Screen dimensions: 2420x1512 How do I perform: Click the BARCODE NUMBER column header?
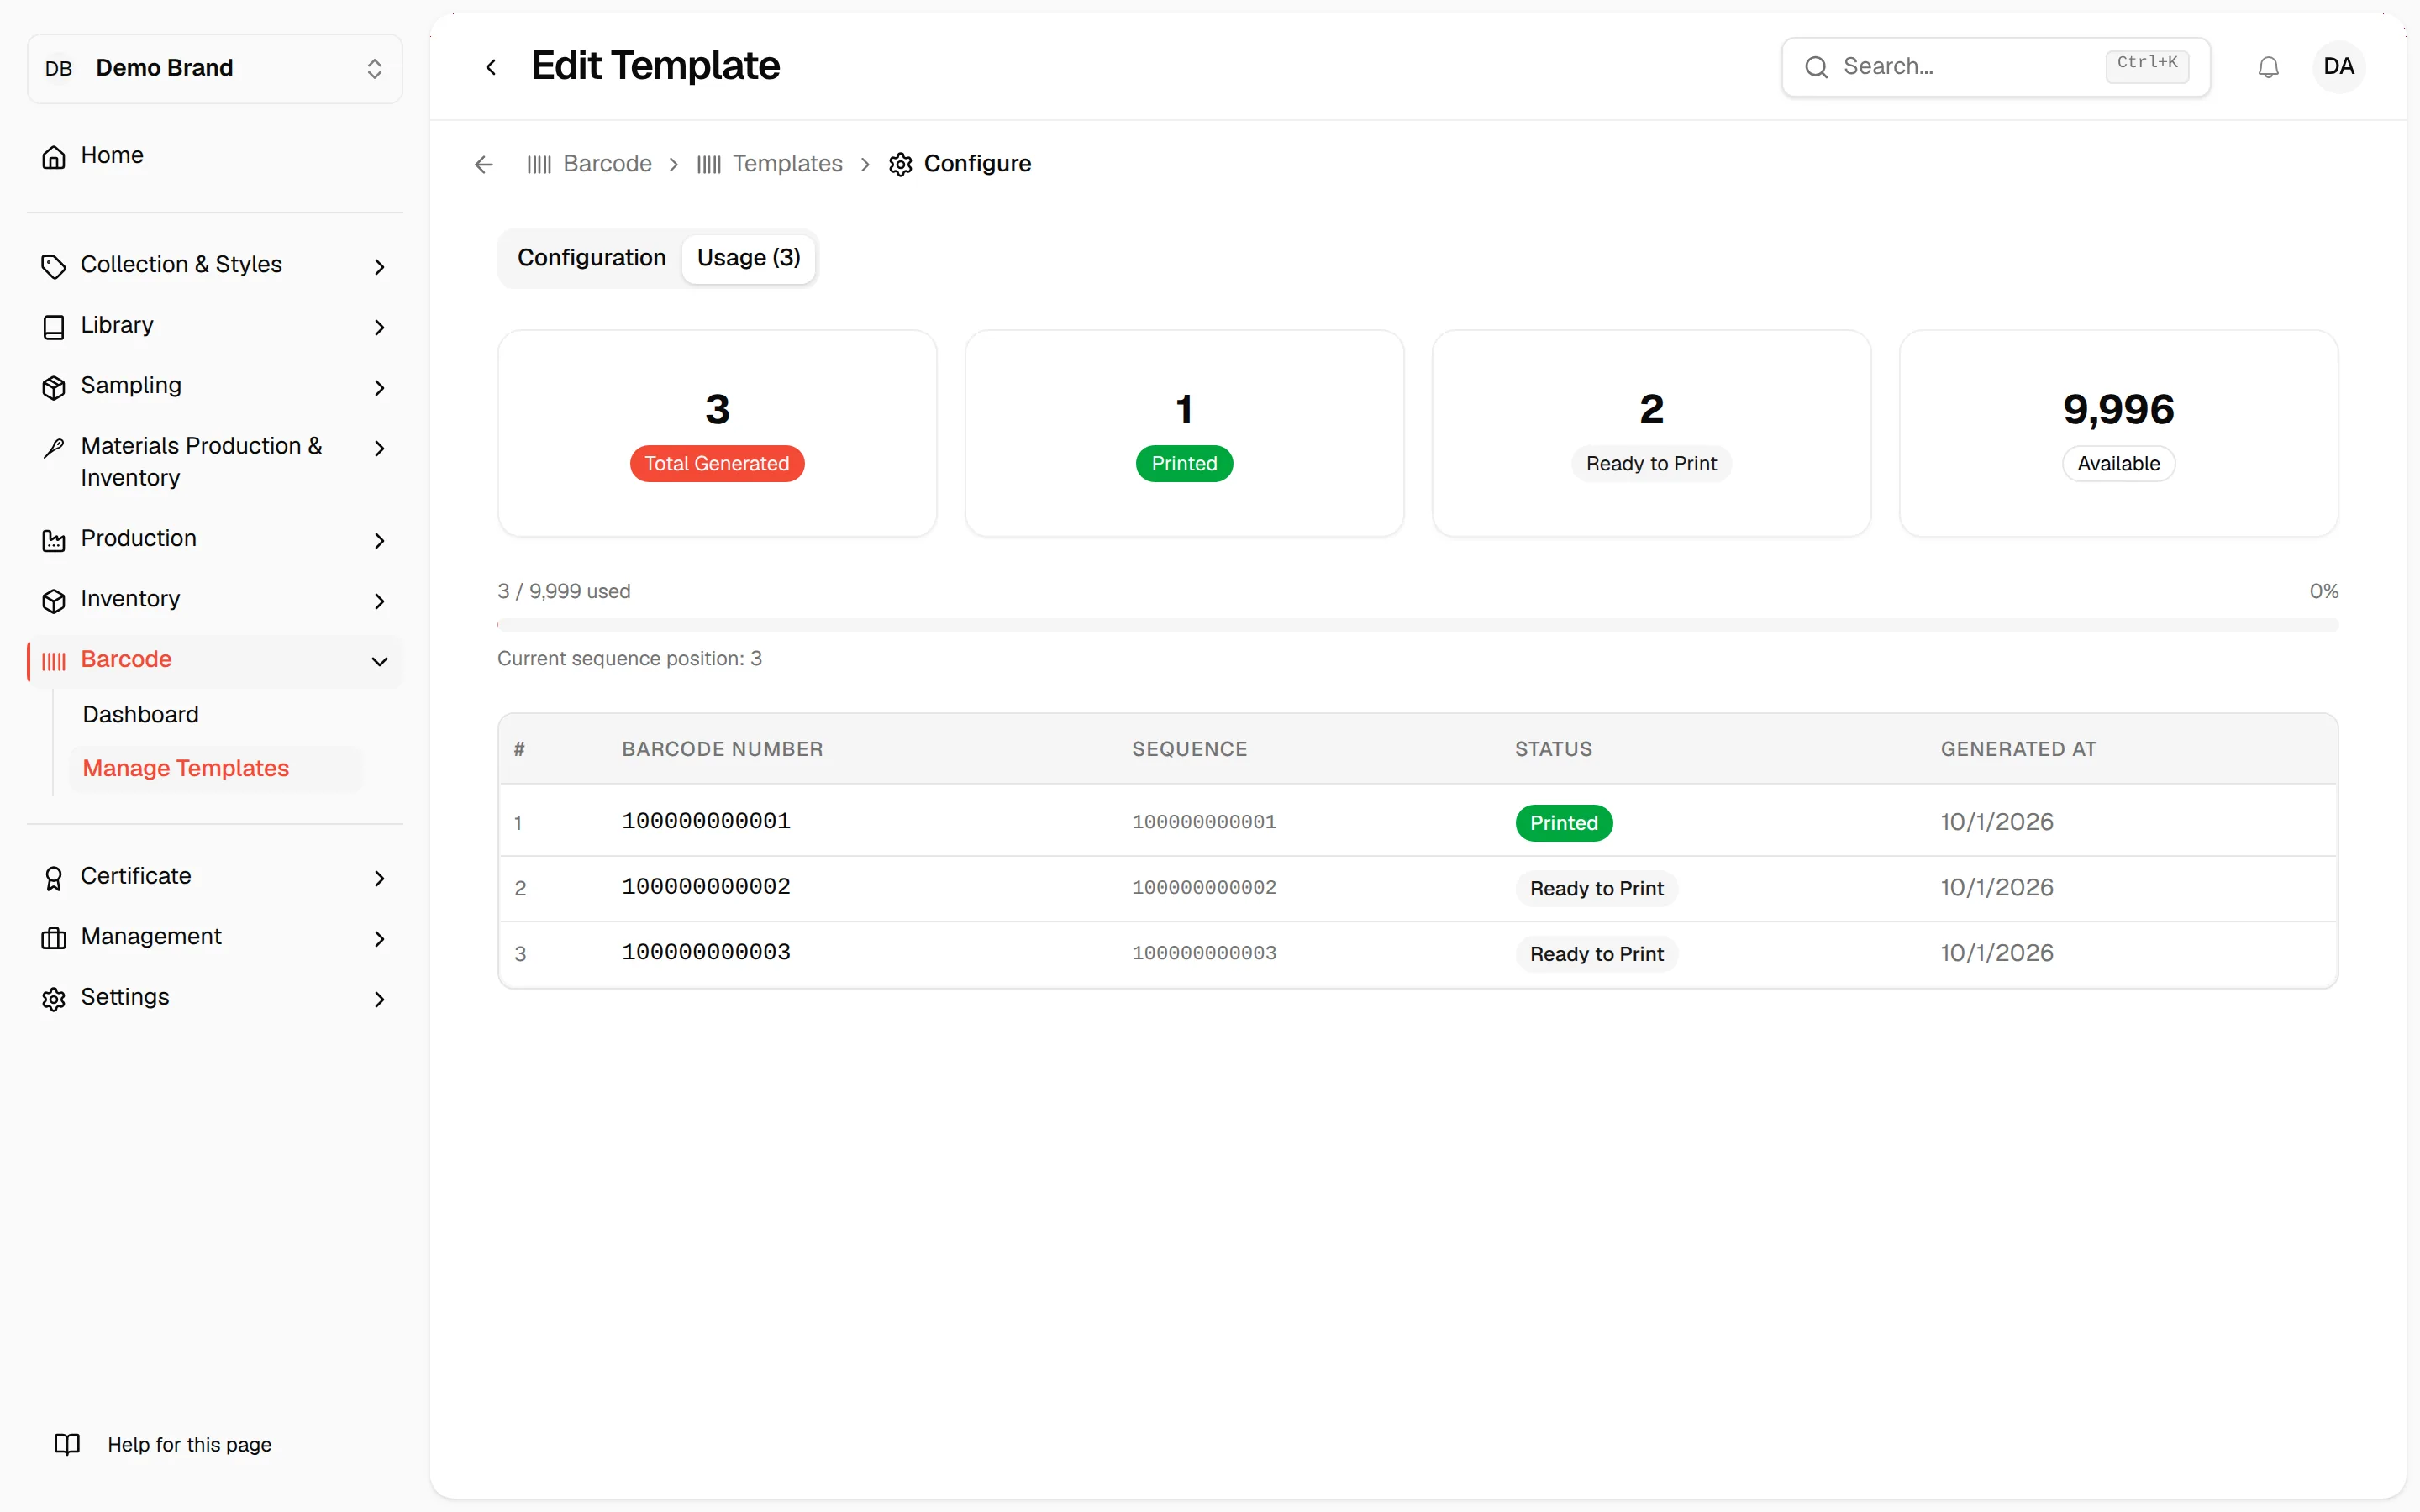click(722, 749)
